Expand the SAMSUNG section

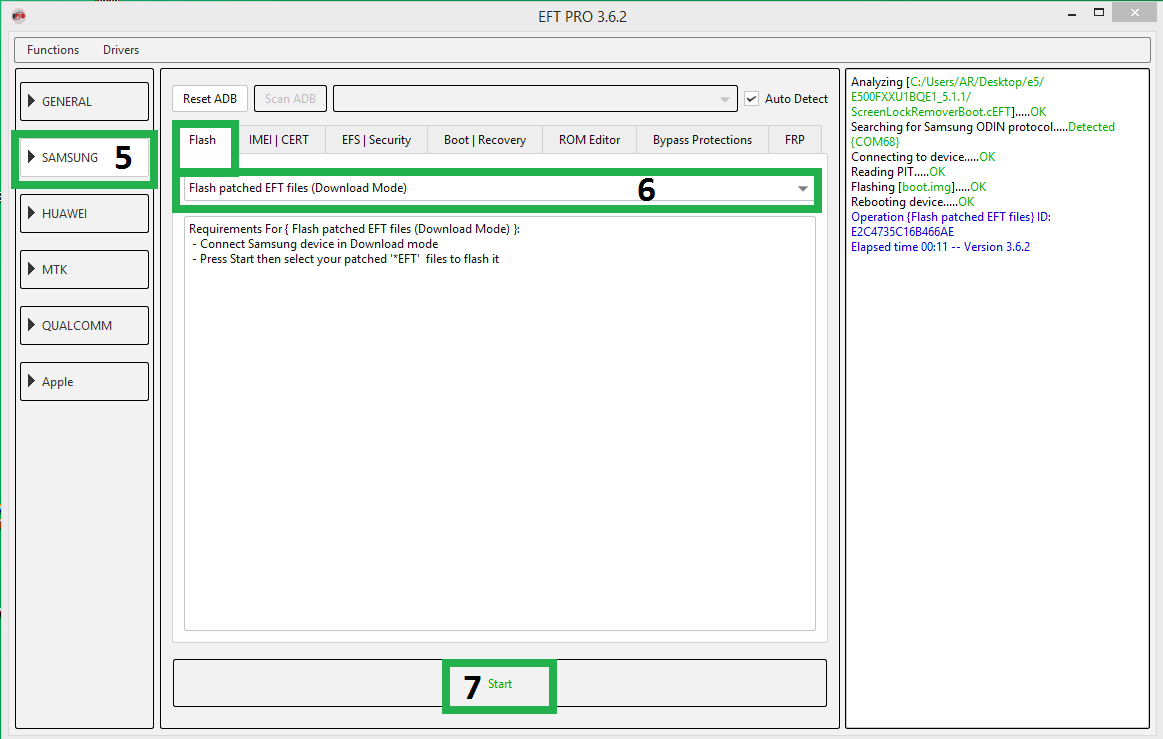coord(85,157)
